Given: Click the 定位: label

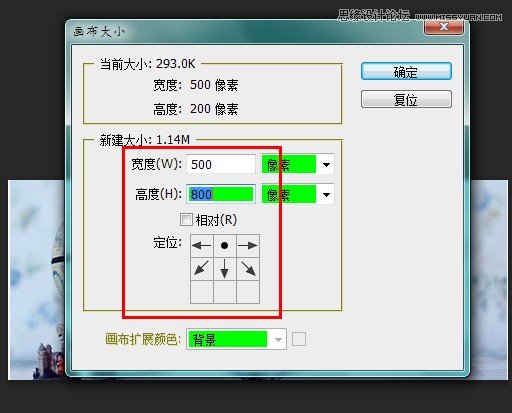Looking at the screenshot, I should (168, 242).
